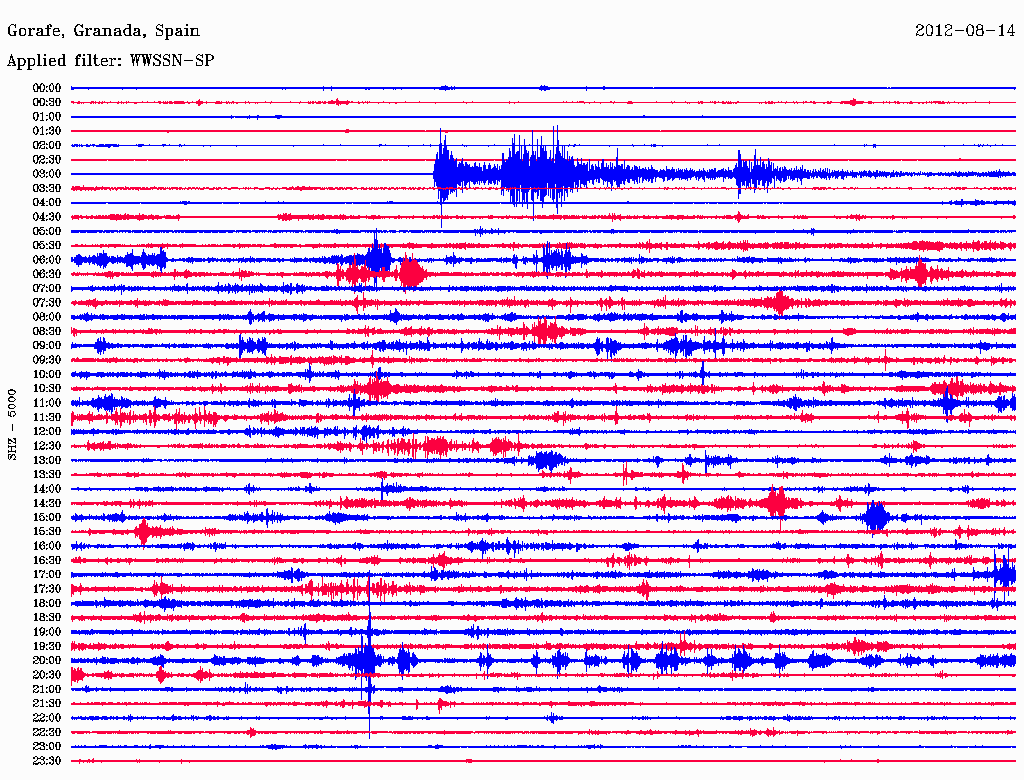Click the red burst on the 06:30 trace

coord(412,273)
